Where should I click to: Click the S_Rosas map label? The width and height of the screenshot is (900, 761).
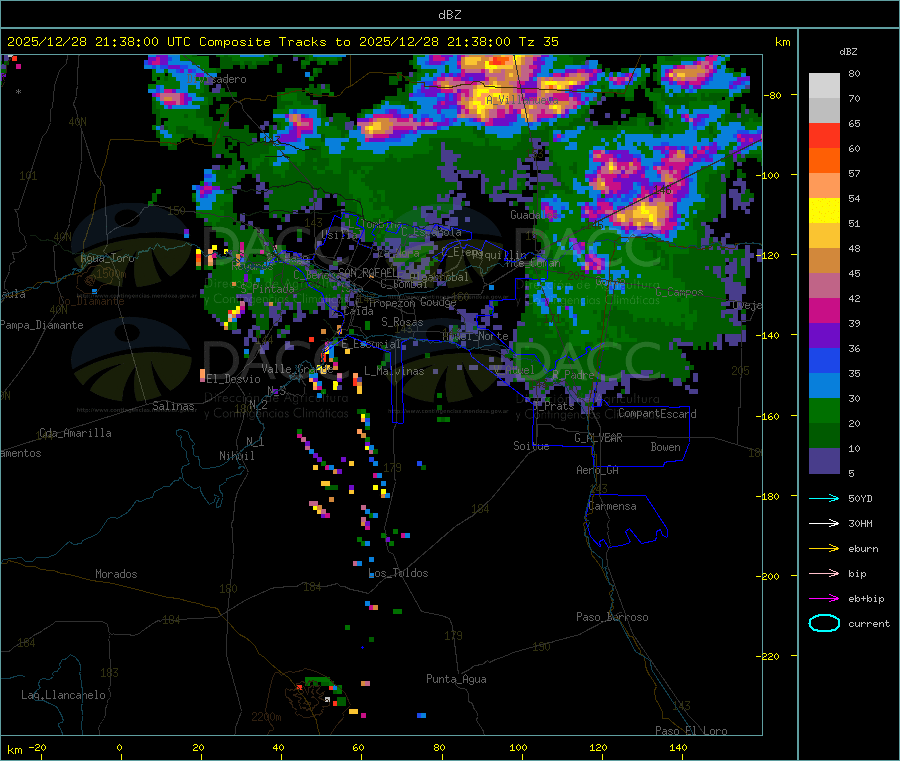[402, 322]
